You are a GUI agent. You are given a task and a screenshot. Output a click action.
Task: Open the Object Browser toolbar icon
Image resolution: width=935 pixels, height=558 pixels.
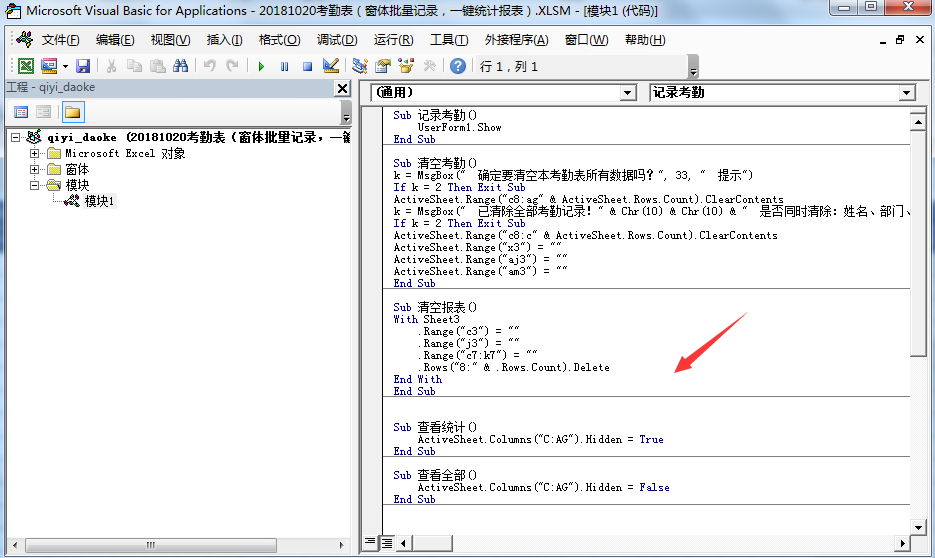click(x=406, y=66)
